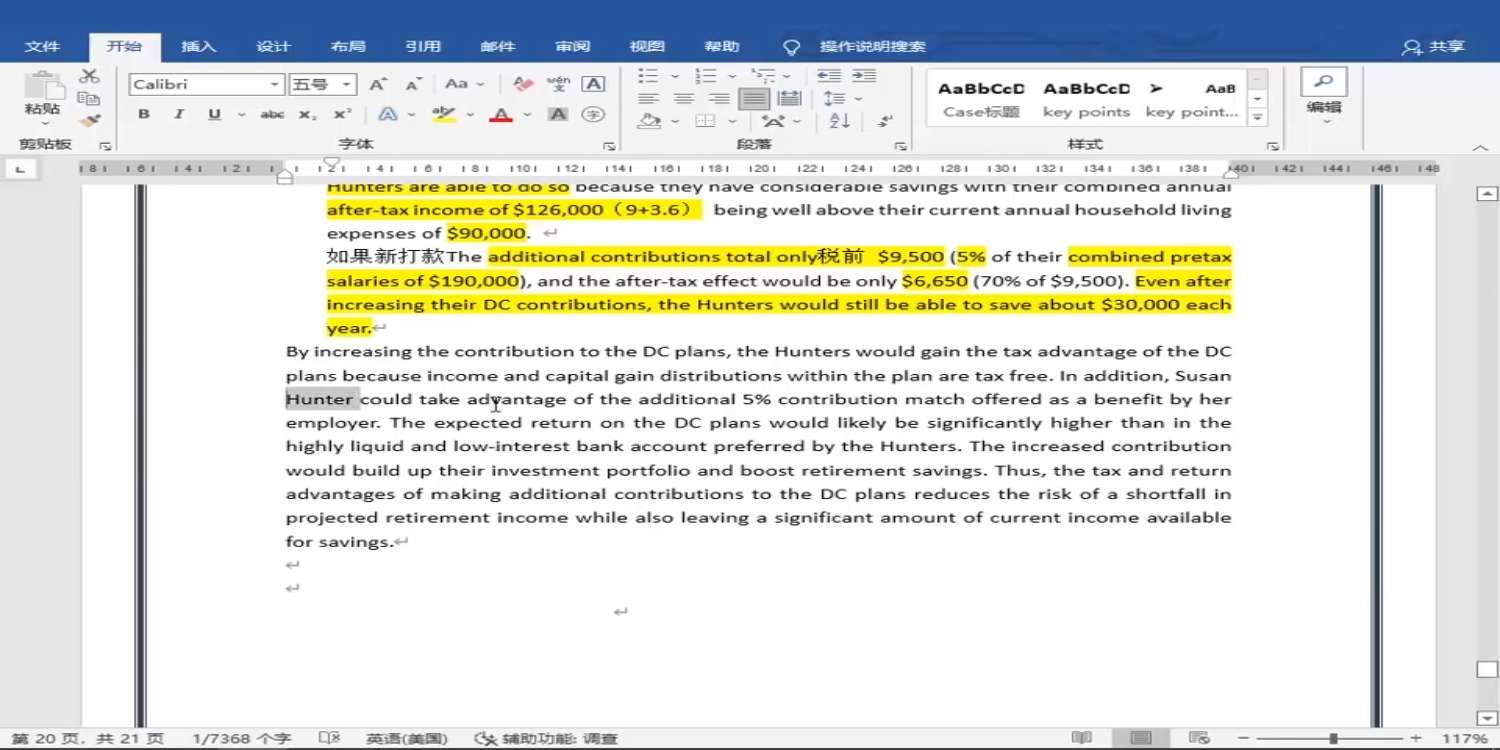Viewport: 1500px width, 750px height.
Task: Apply the first 'key points' style
Action: (1087, 100)
